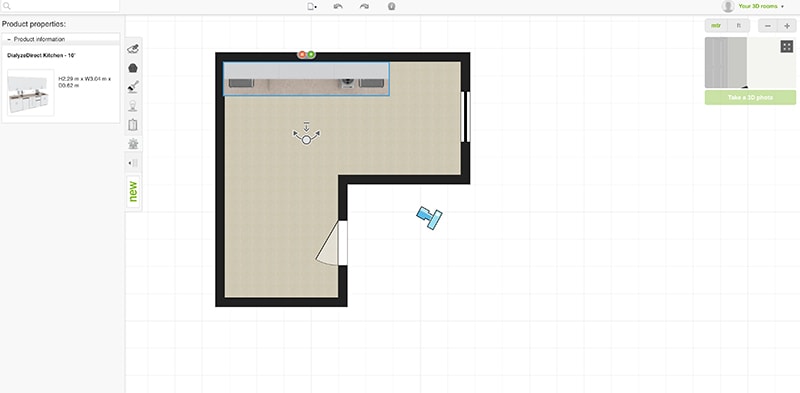Select the room shape tool
The image size is (800, 393).
click(133, 68)
